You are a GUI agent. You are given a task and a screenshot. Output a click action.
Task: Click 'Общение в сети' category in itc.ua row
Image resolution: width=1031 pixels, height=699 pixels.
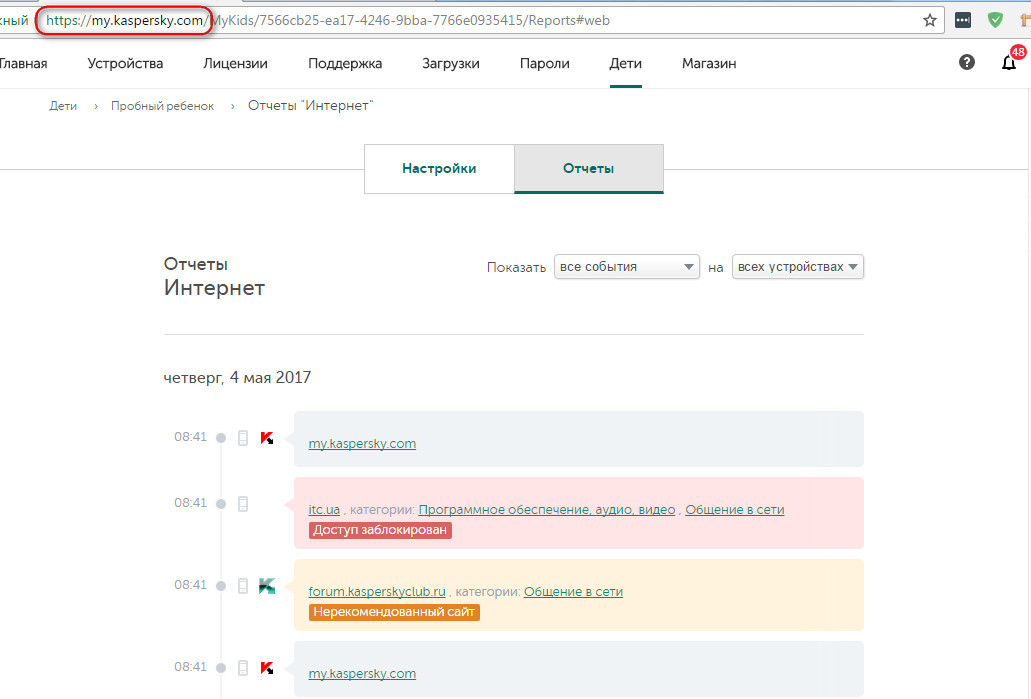click(x=734, y=510)
